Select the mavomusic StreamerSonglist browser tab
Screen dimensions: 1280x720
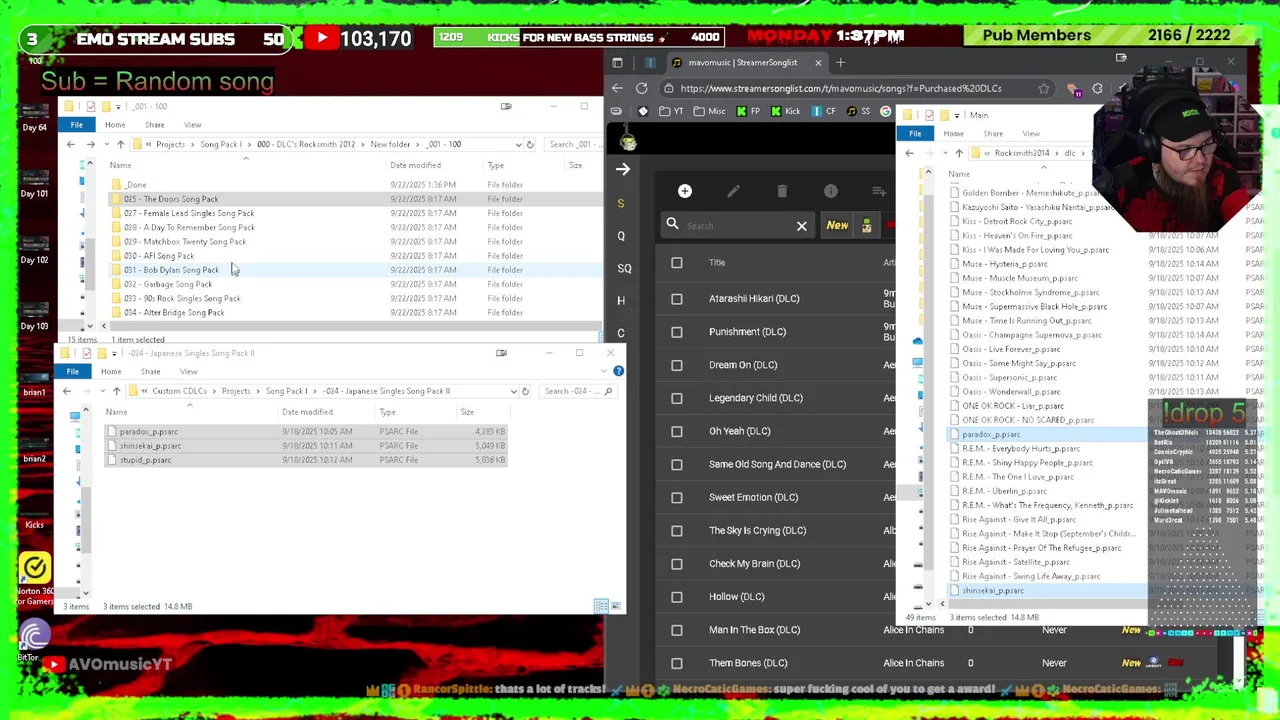point(742,63)
